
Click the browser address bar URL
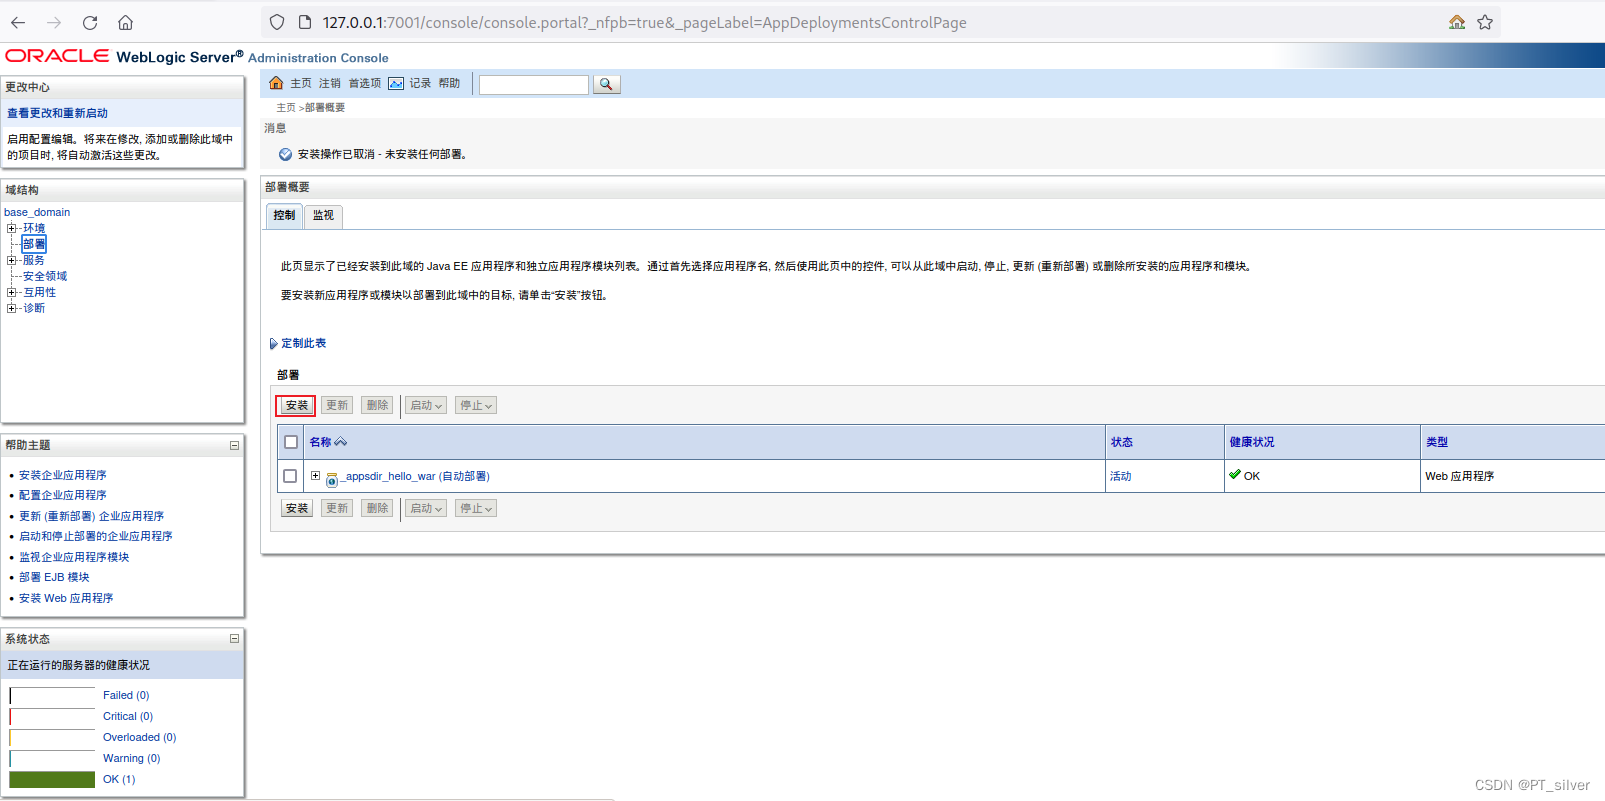(644, 22)
